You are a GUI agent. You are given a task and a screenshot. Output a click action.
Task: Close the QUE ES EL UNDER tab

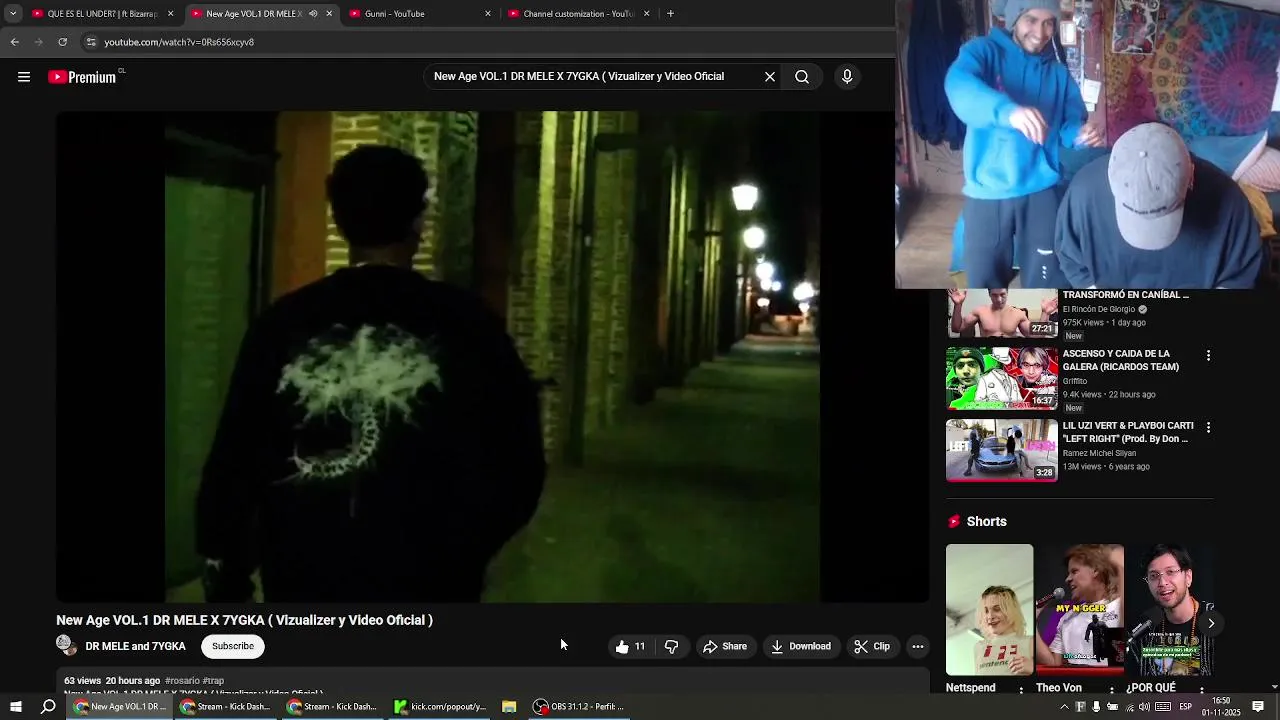(170, 14)
